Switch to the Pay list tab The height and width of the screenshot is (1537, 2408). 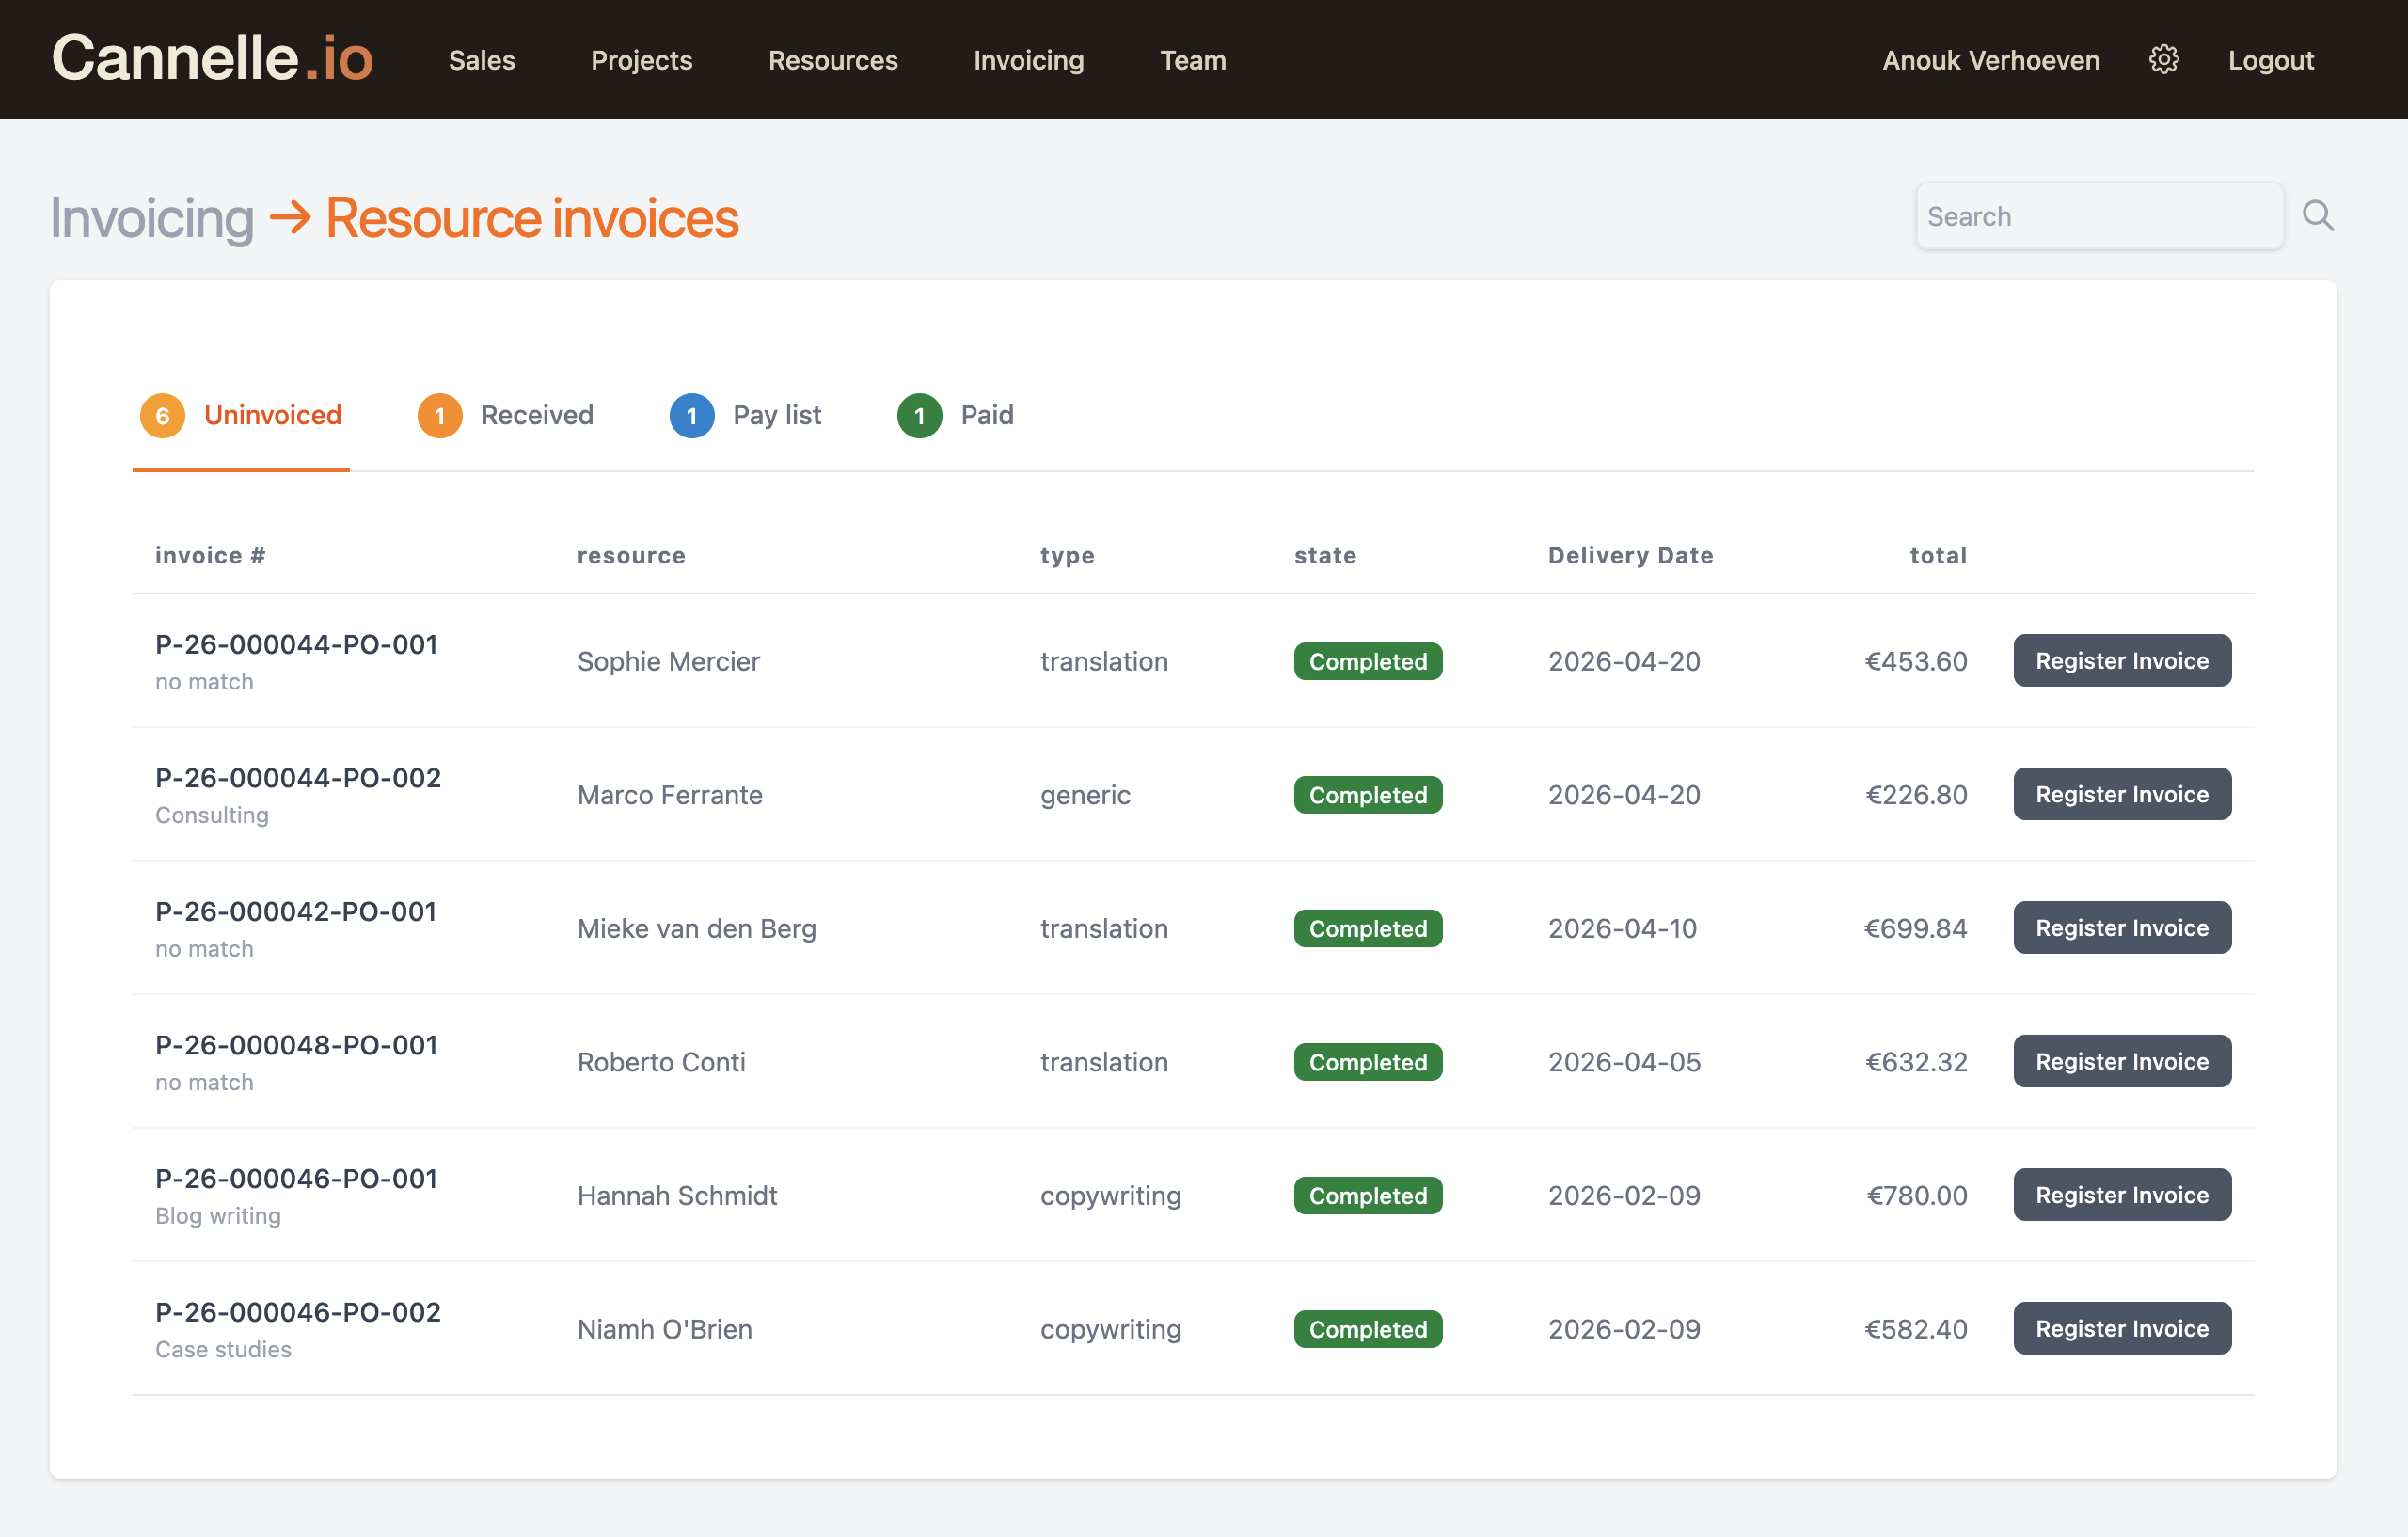(745, 415)
